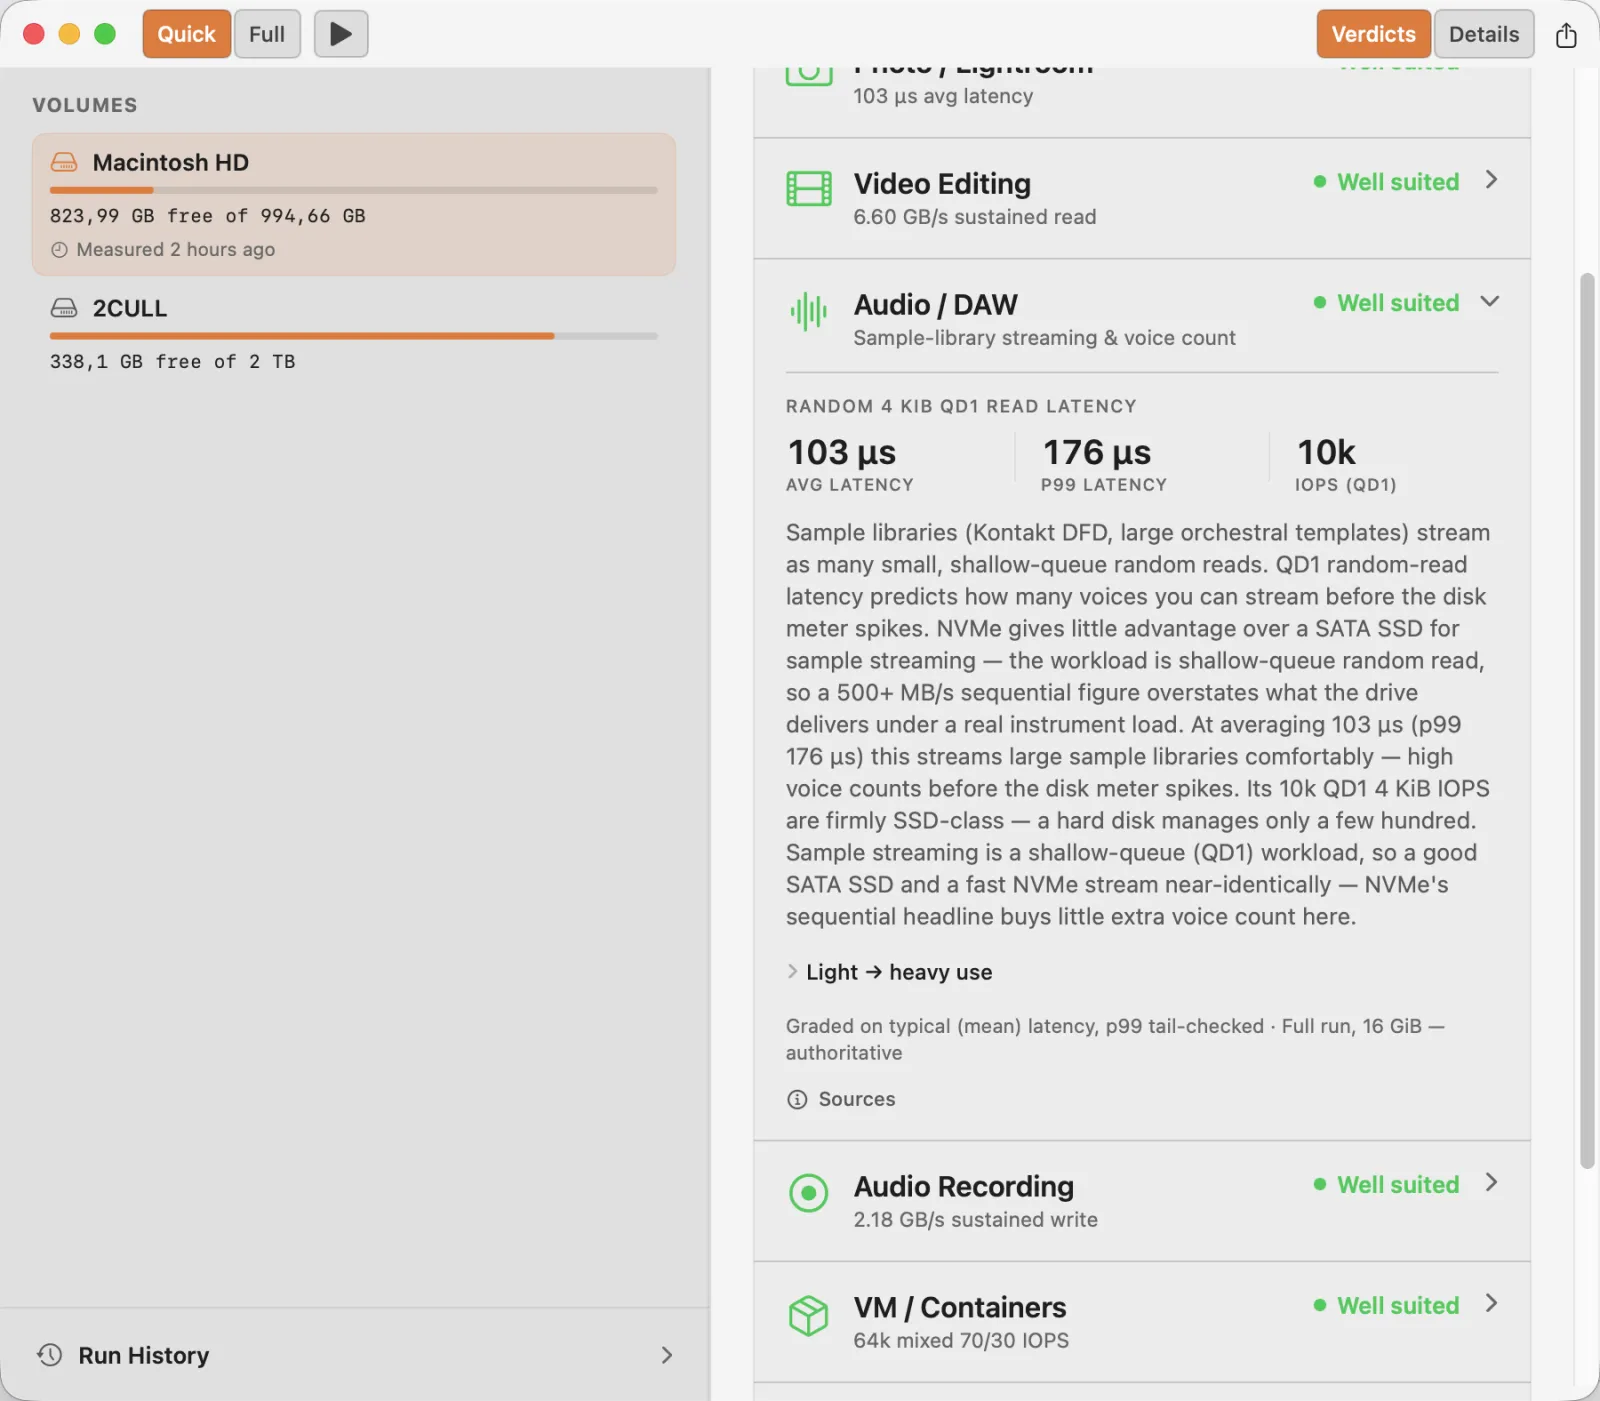Click the Audio Recording record-circle icon
Viewport: 1600px width, 1401px height.
click(x=808, y=1193)
